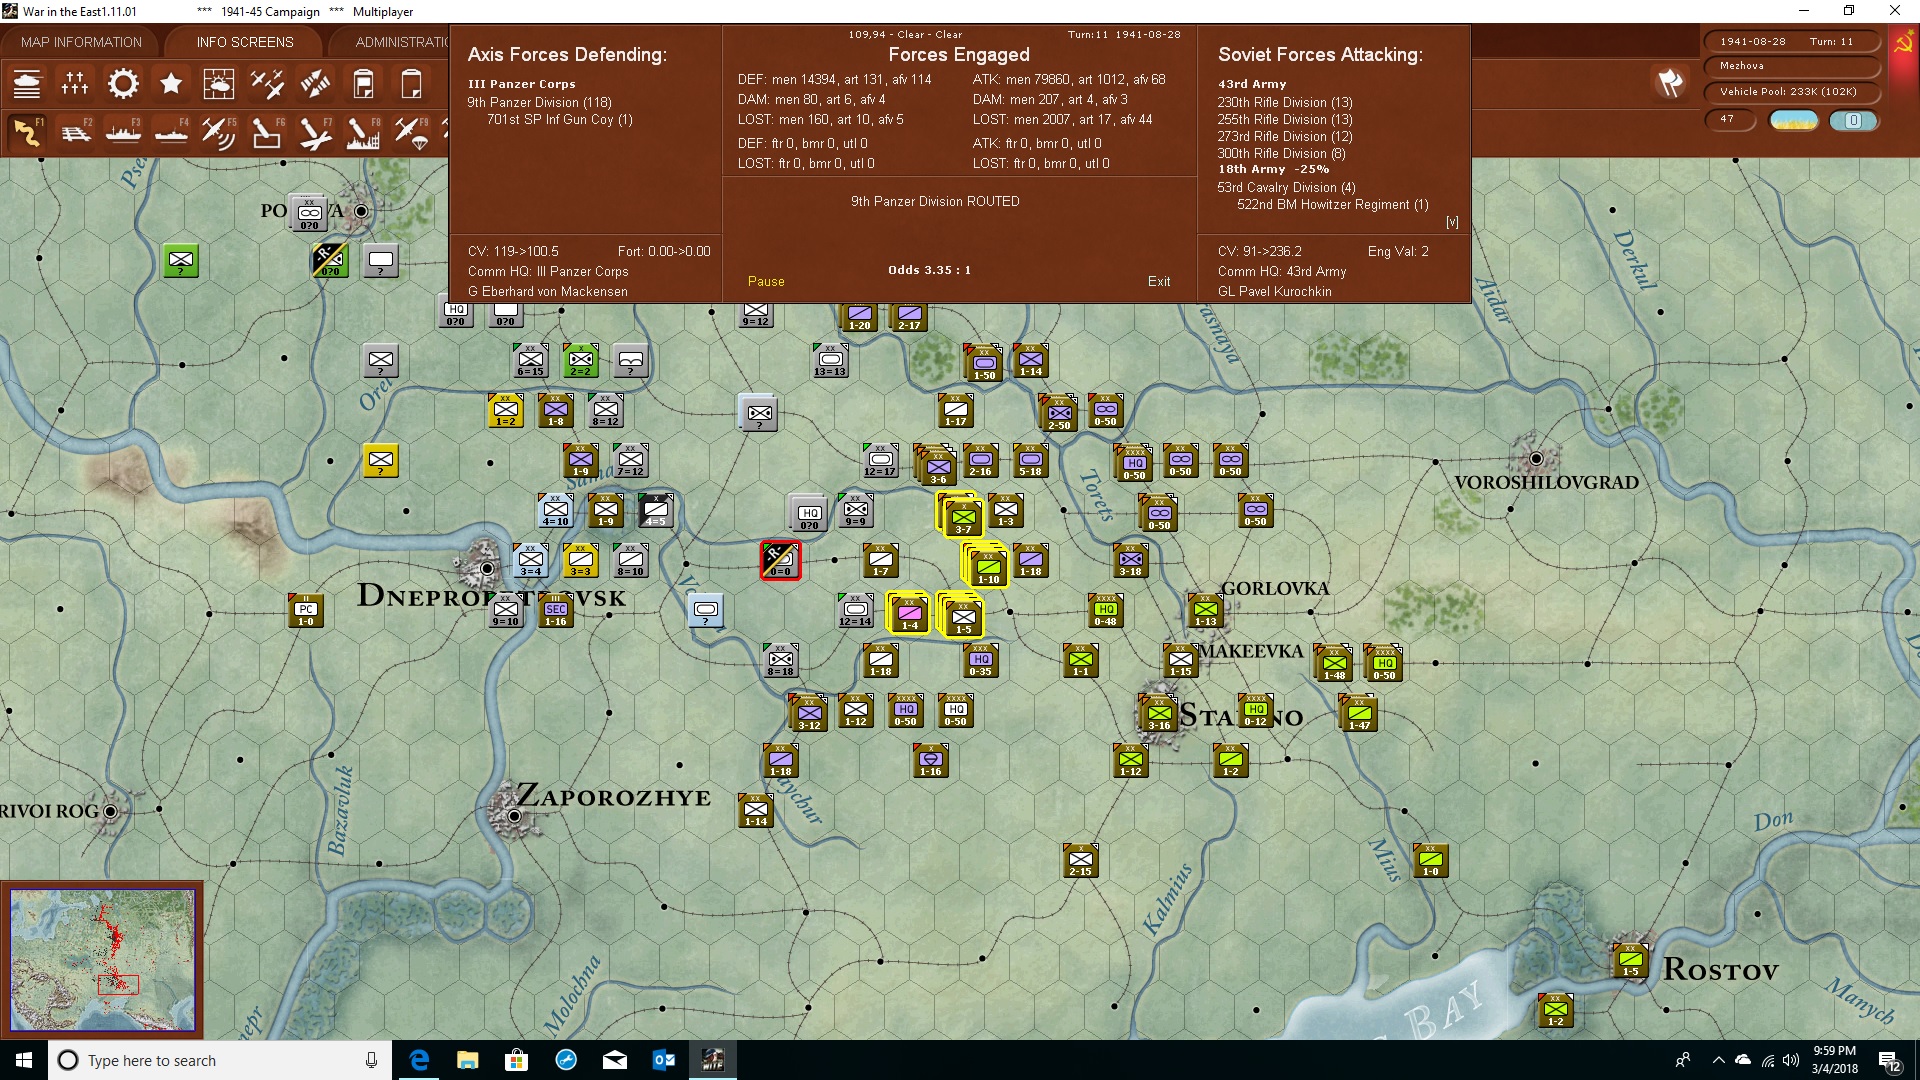
Task: Click the Soviet hammer and sickle flag
Action: [x=1903, y=43]
